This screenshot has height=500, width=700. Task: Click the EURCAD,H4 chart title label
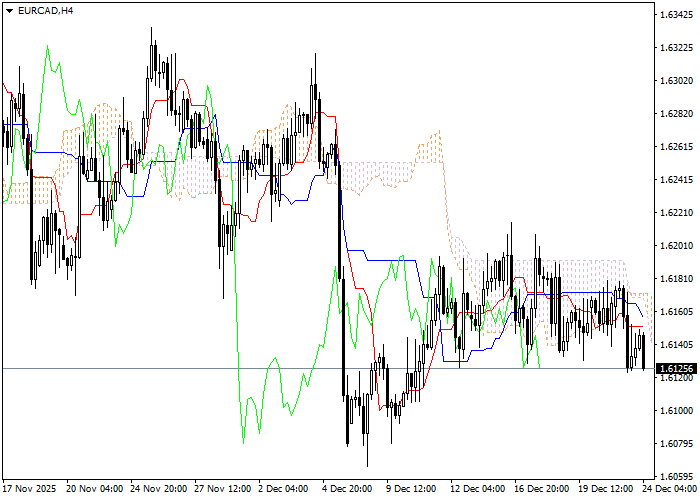click(46, 11)
